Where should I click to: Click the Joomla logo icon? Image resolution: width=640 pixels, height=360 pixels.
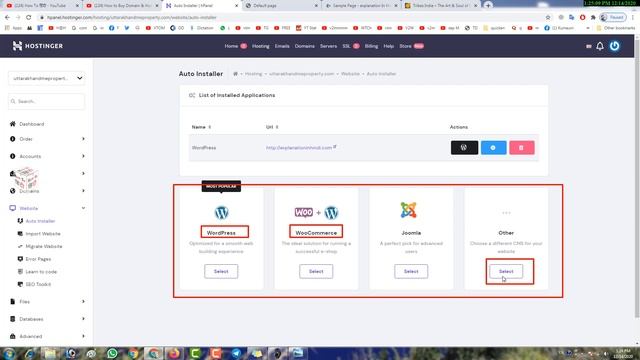[x=409, y=210]
